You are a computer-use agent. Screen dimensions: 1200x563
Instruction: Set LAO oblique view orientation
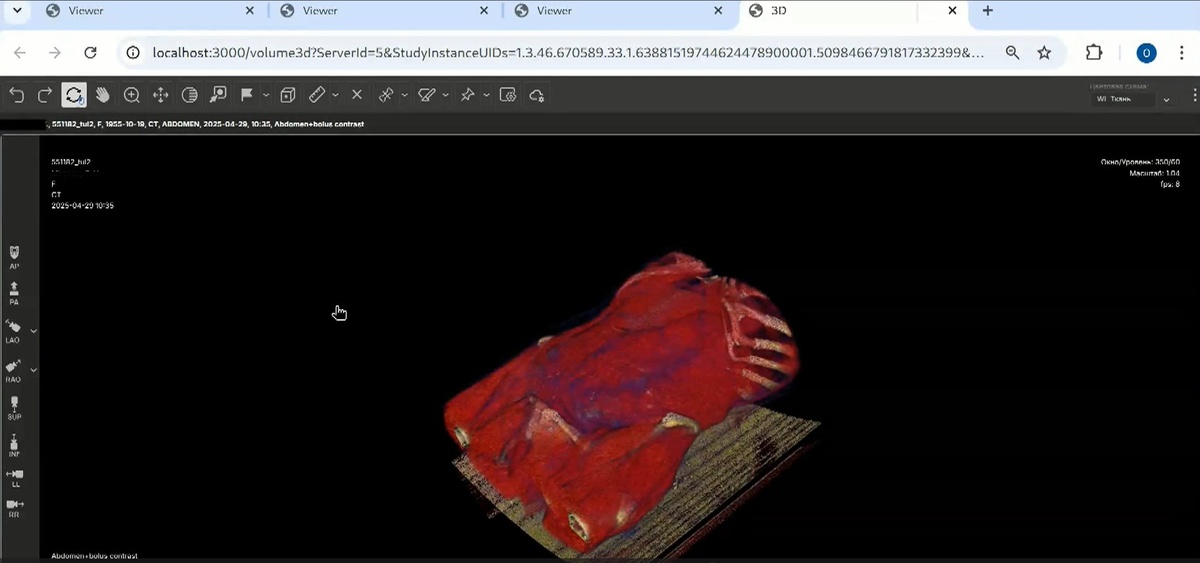pyautogui.click(x=14, y=331)
